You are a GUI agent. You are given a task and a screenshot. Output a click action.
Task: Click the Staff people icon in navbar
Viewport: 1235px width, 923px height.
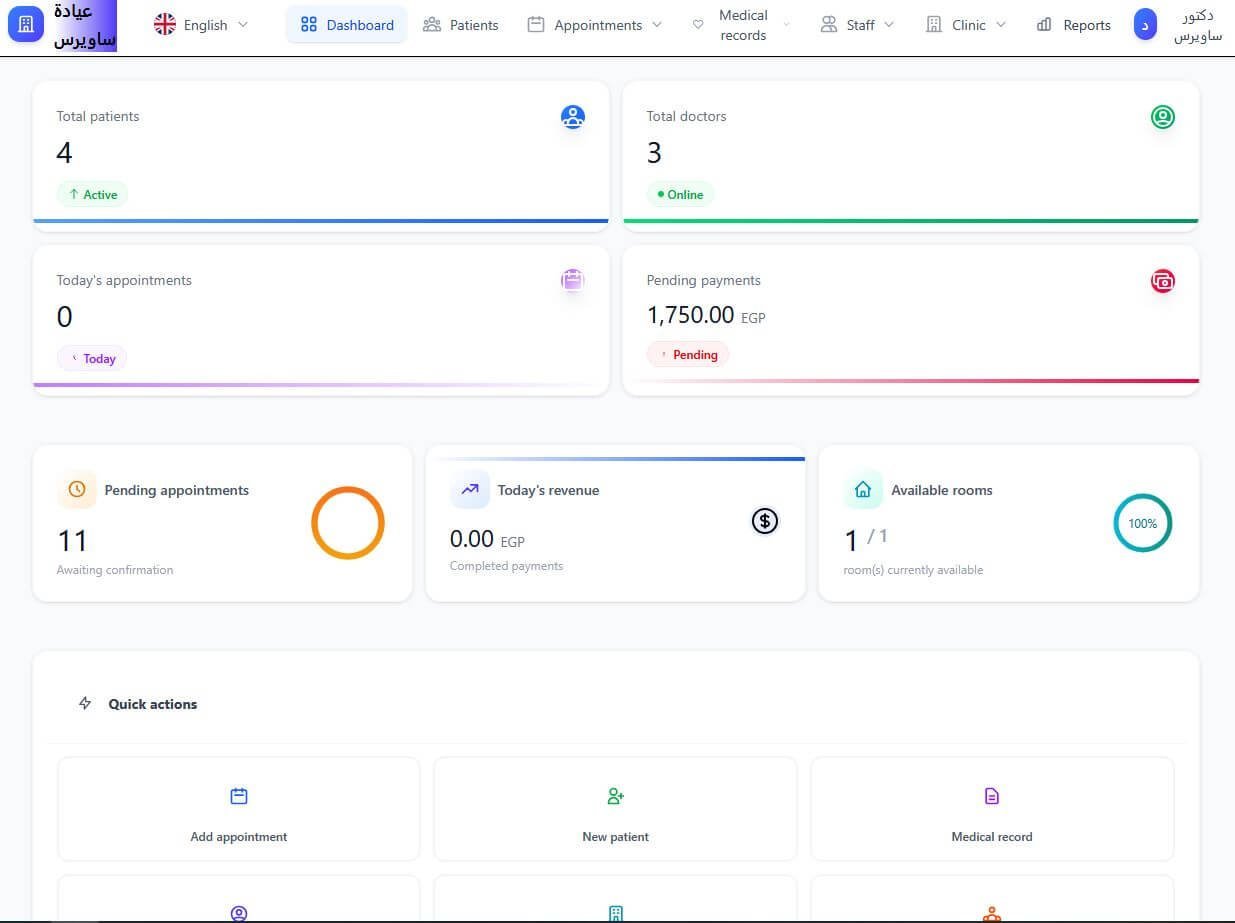[x=828, y=25]
